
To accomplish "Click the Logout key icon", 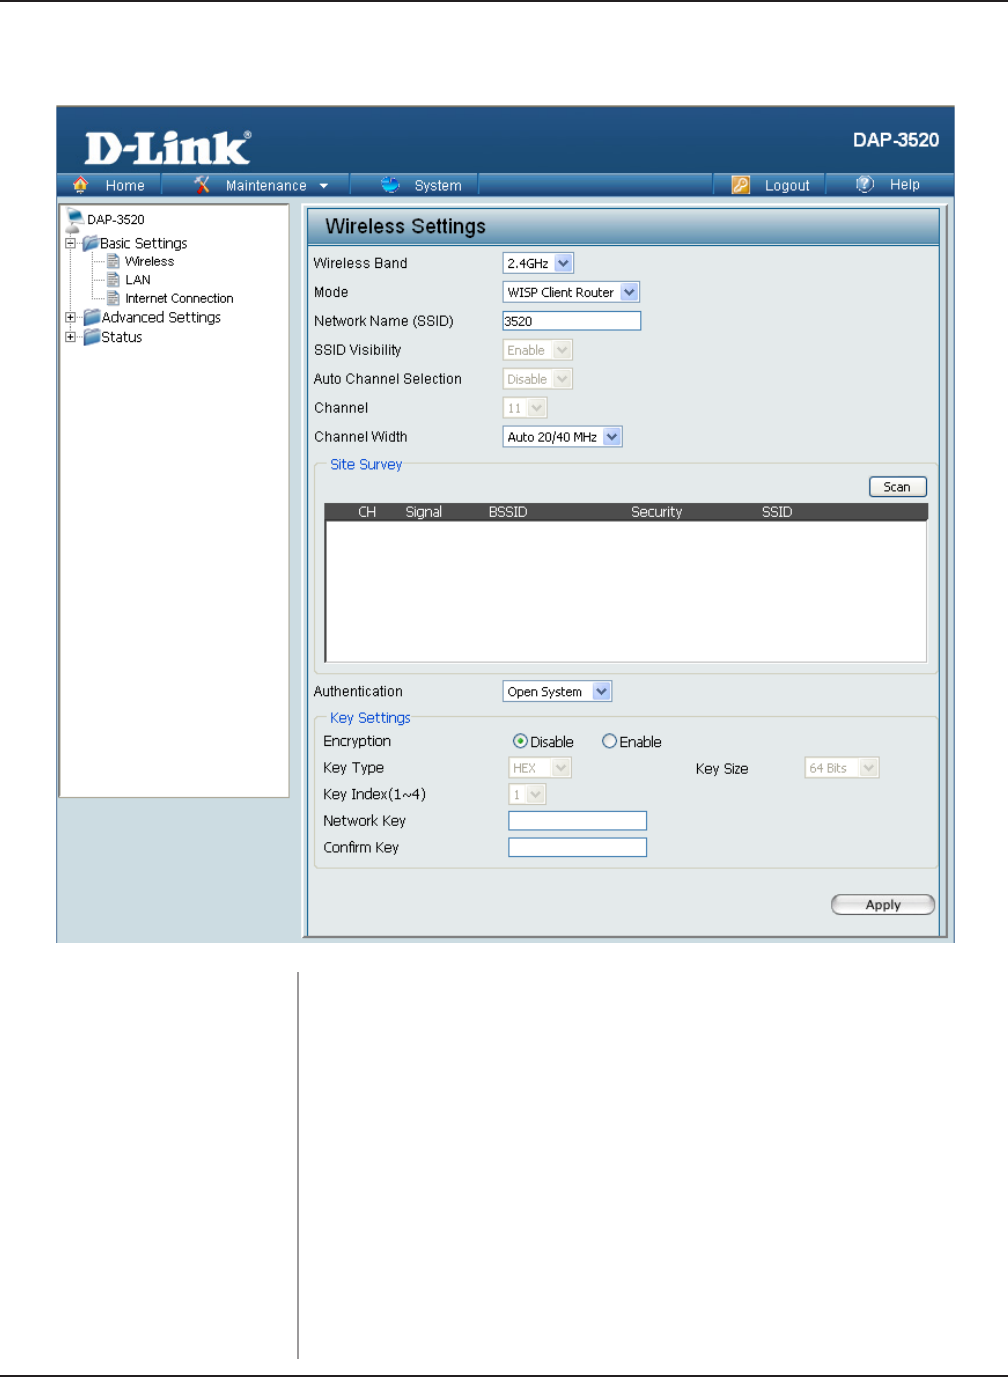I will [x=740, y=185].
